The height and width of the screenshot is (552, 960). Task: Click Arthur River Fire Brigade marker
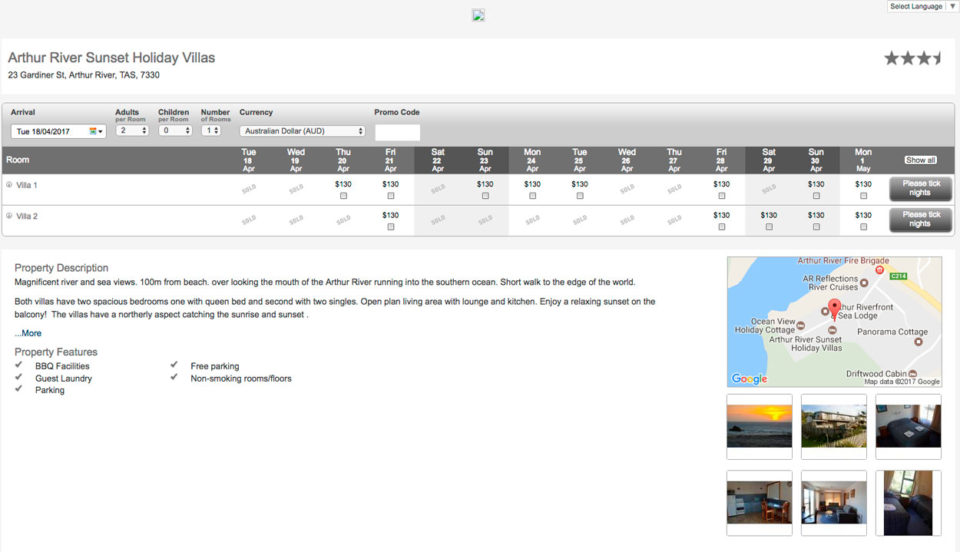tap(879, 269)
